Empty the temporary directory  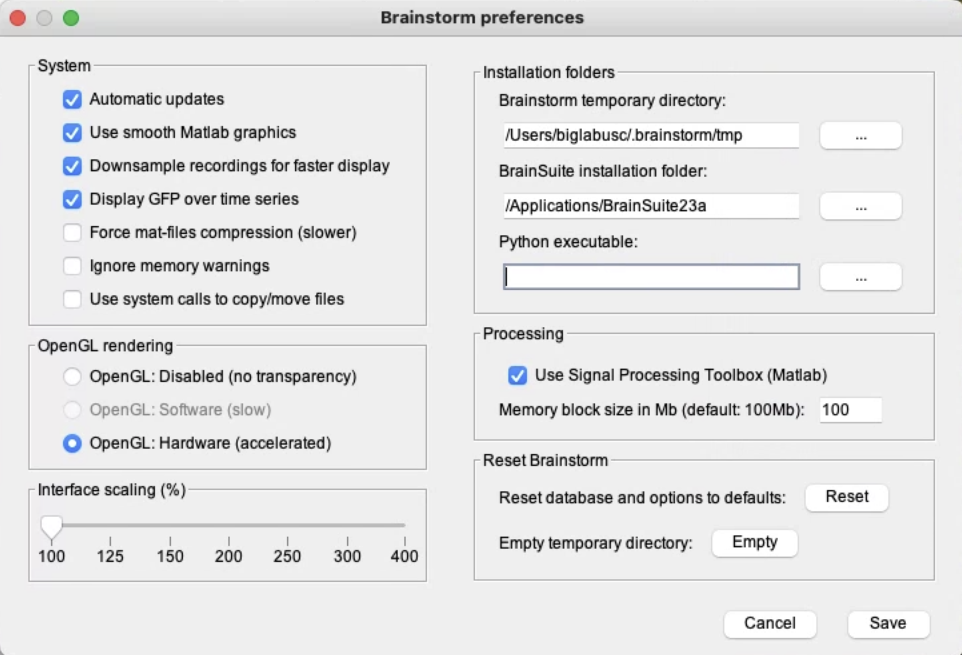point(754,542)
